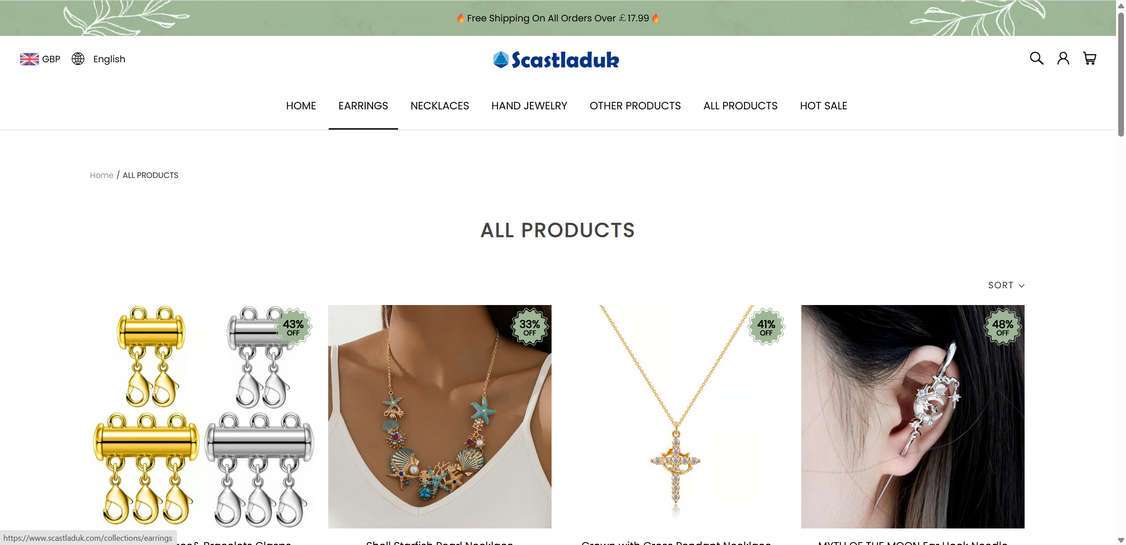
Task: Click the UK flag currency icon
Action: pos(29,59)
